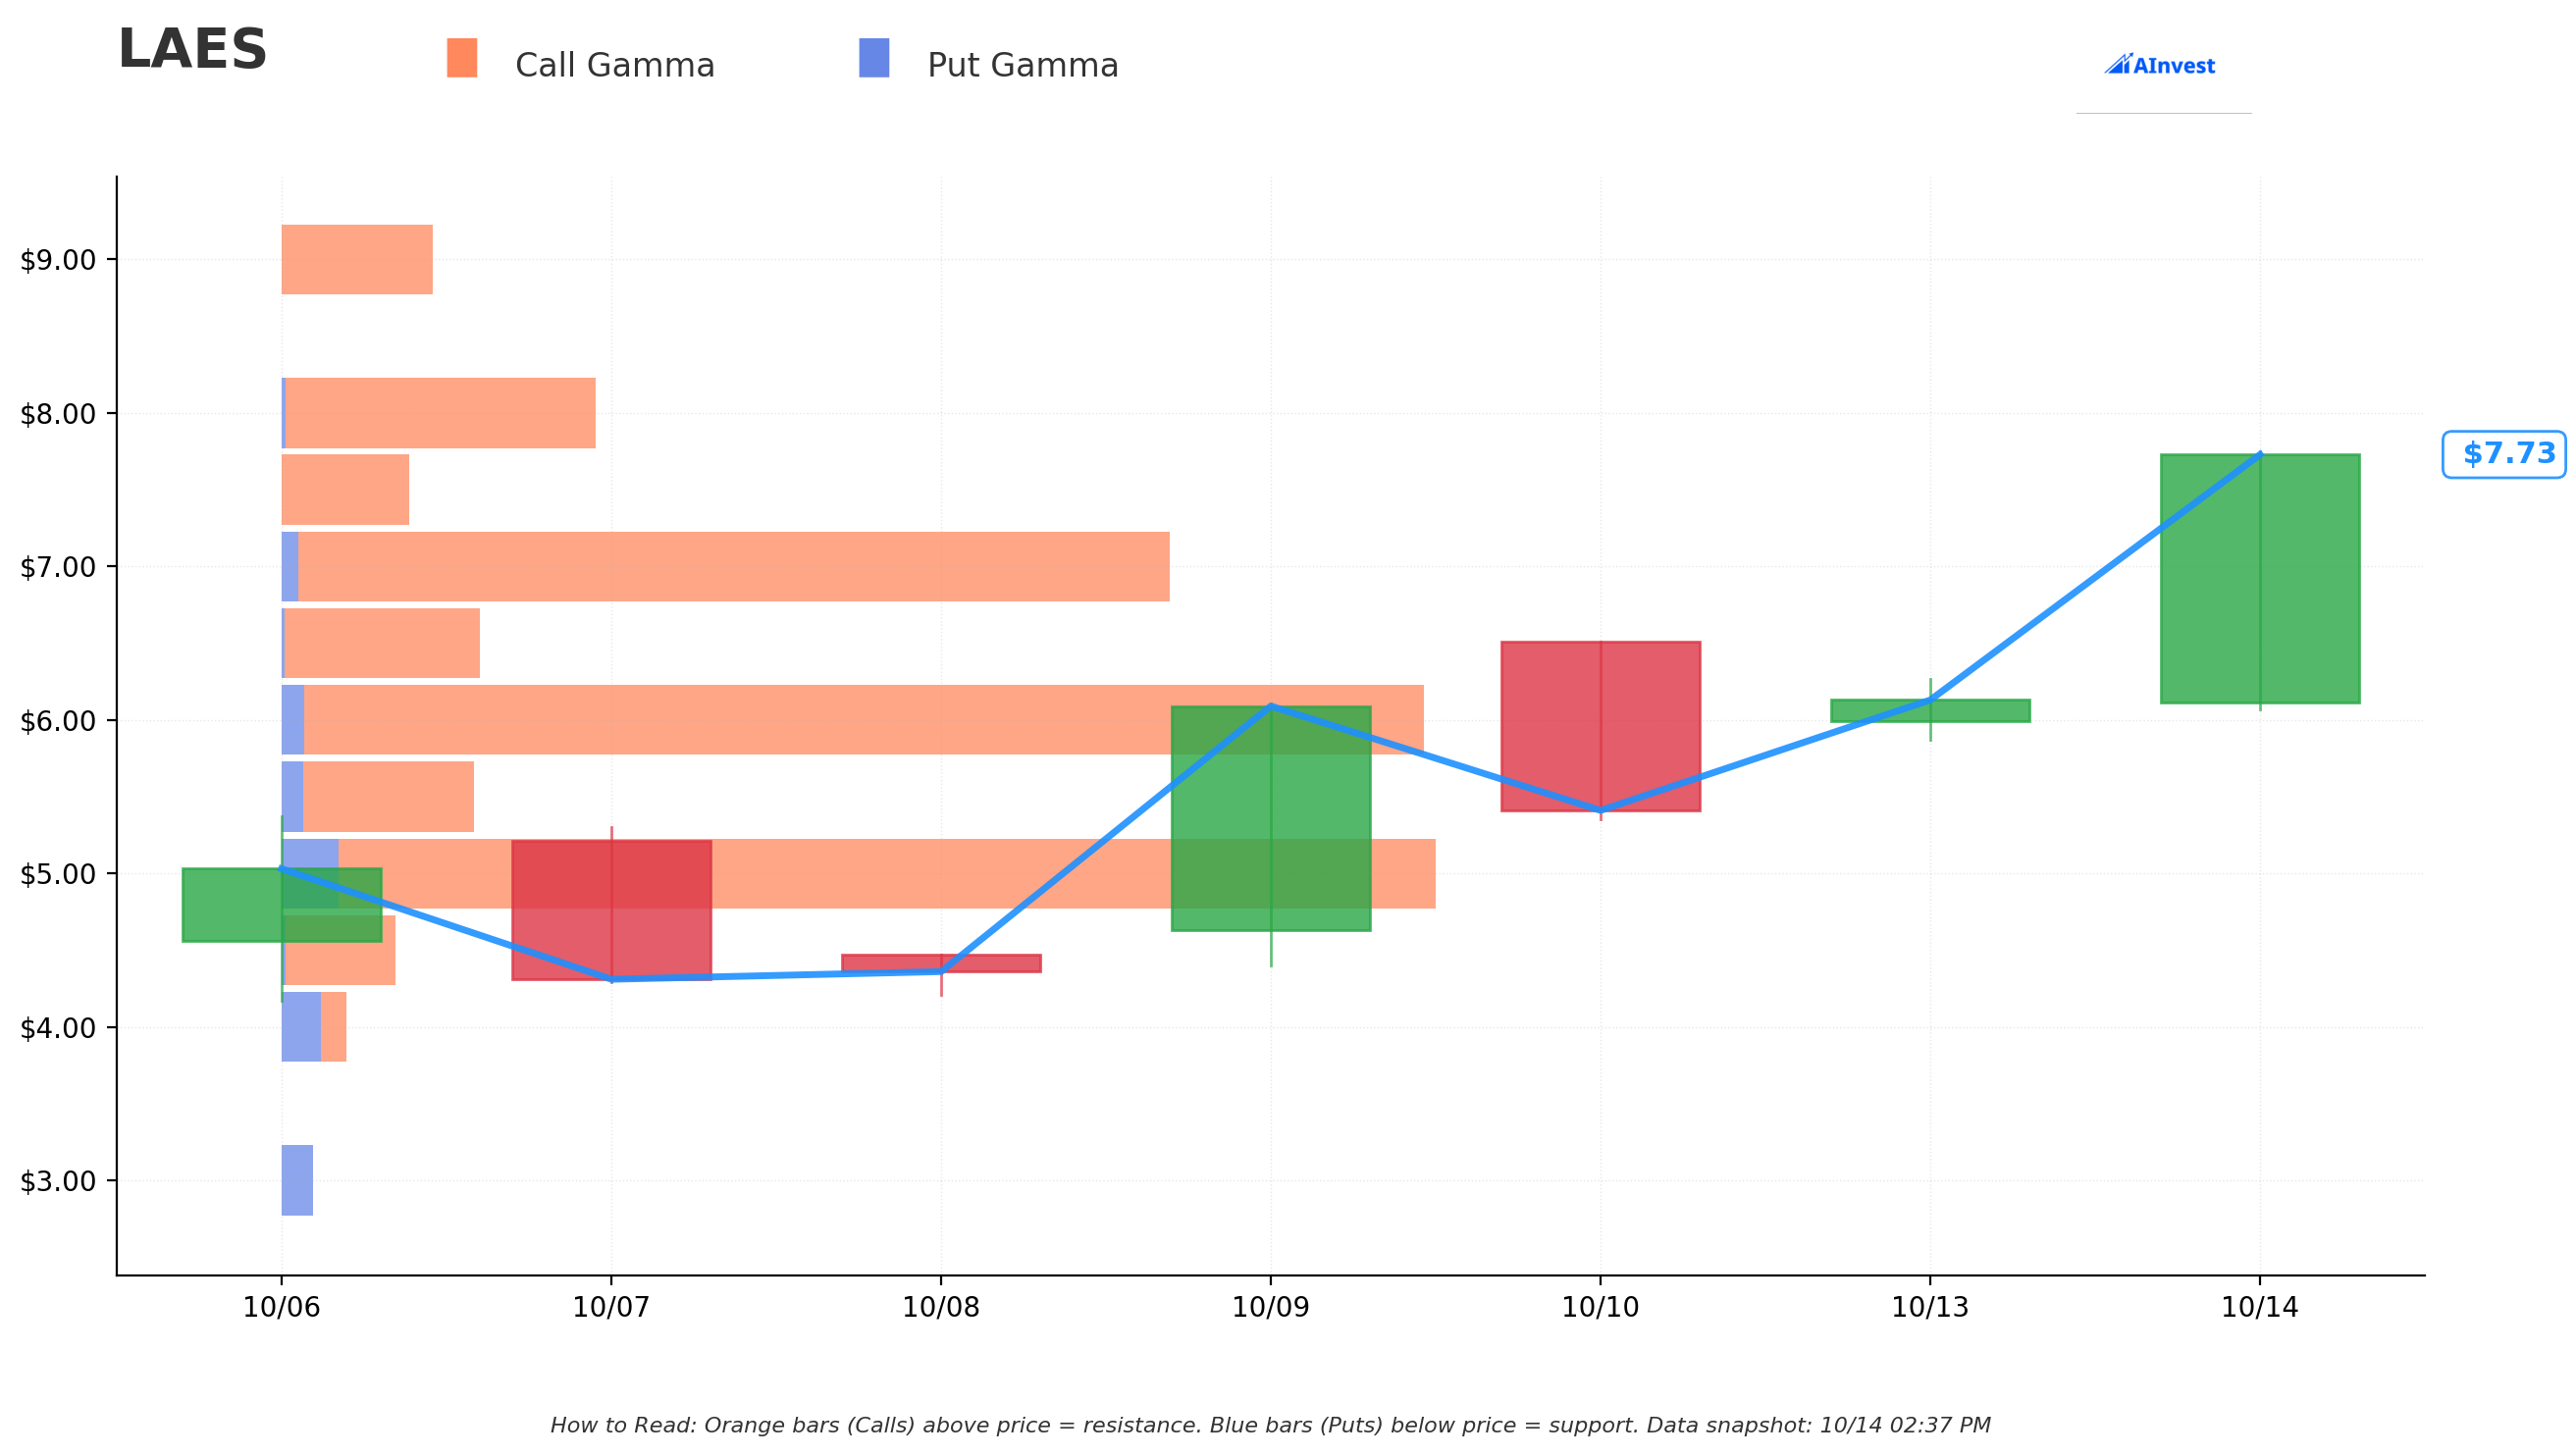Select the red 10/07 candlestick
The width and height of the screenshot is (2576, 1456).
coord(612,910)
